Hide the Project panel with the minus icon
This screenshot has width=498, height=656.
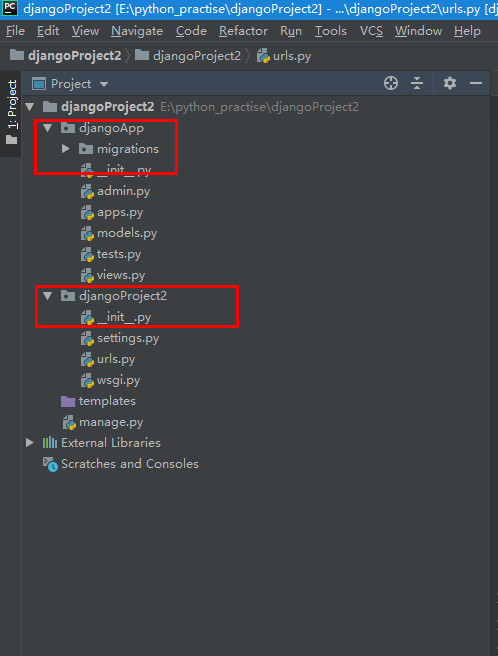click(x=476, y=83)
